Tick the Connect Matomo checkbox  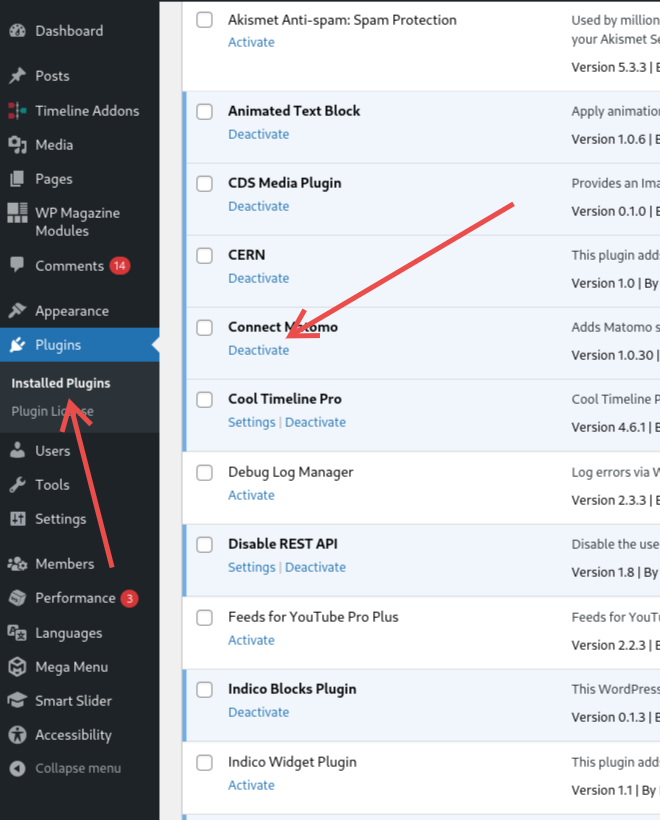pyautogui.click(x=204, y=327)
